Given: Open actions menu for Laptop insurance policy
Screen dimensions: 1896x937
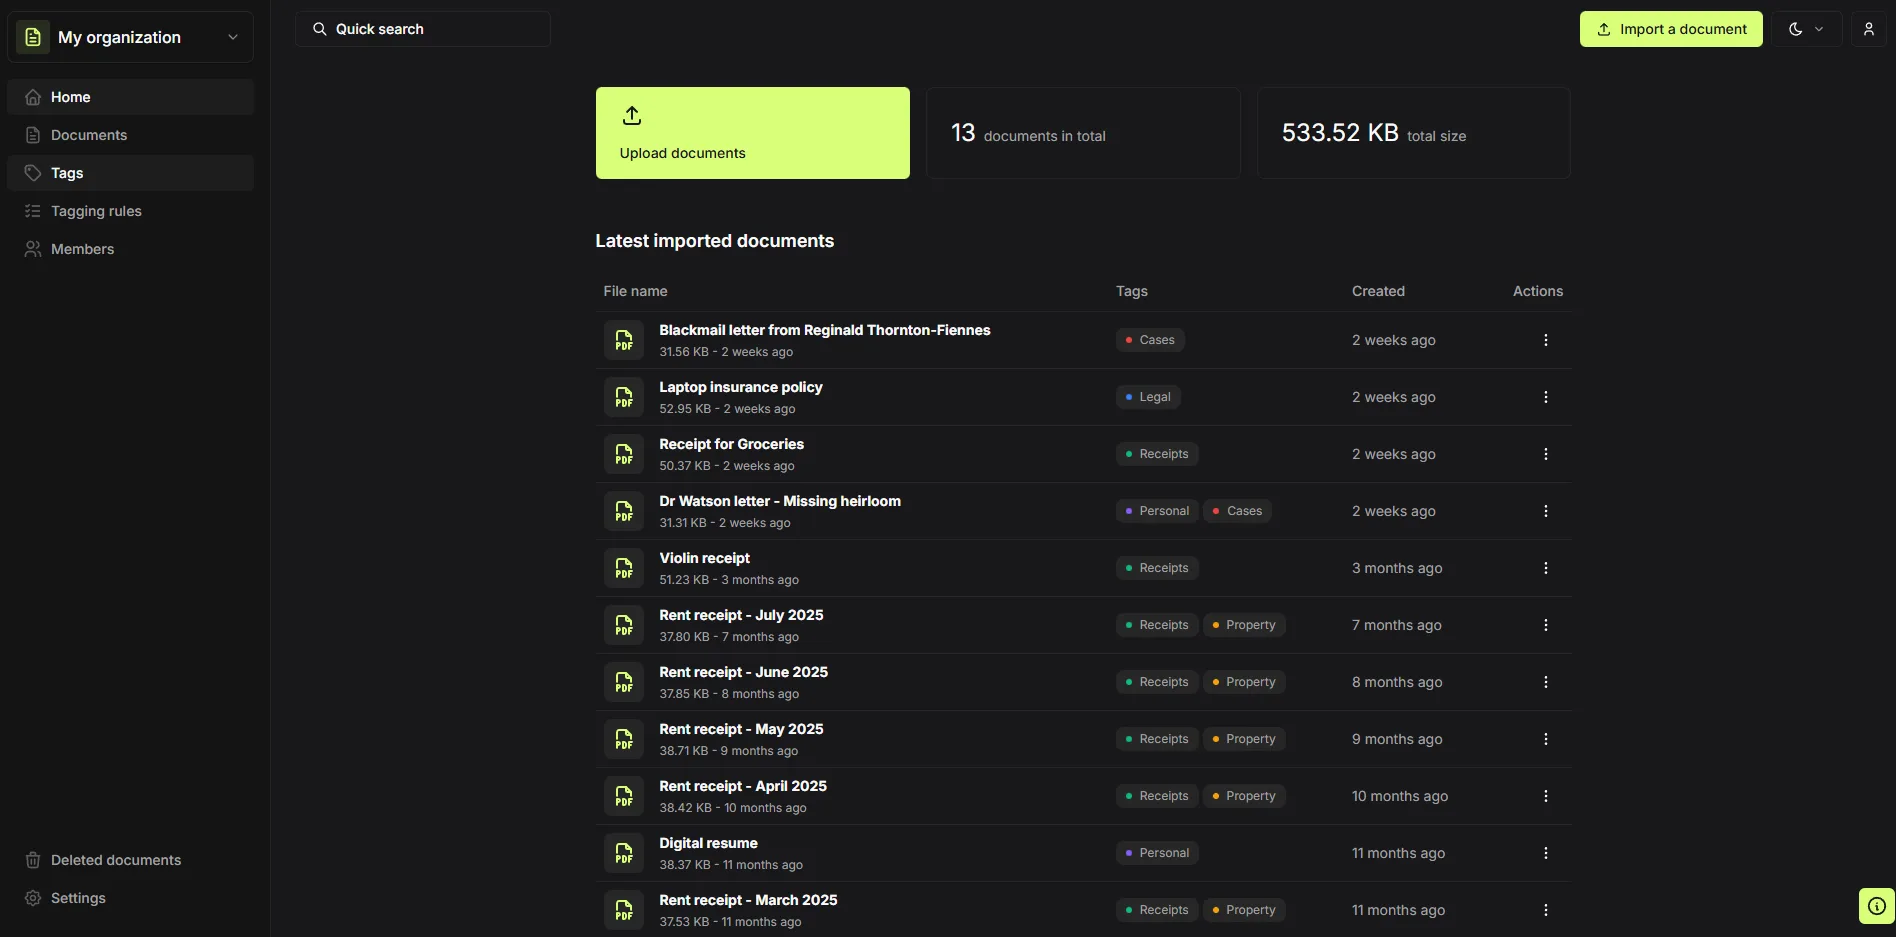Looking at the screenshot, I should click(1545, 397).
